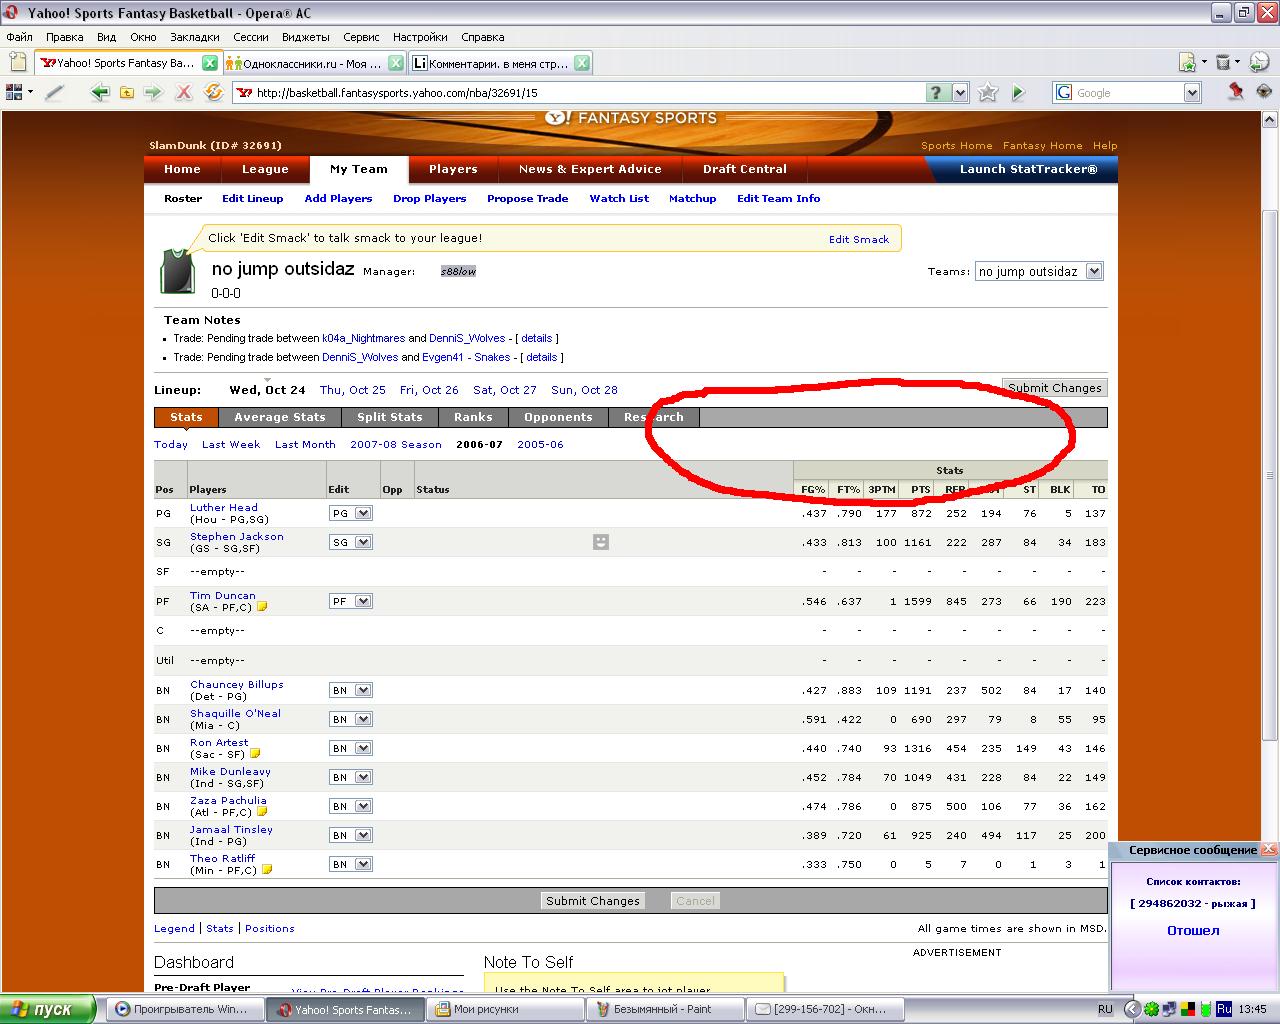1280x1024 pixels.
Task: Open Luther Head position dropdown
Action: 350,513
